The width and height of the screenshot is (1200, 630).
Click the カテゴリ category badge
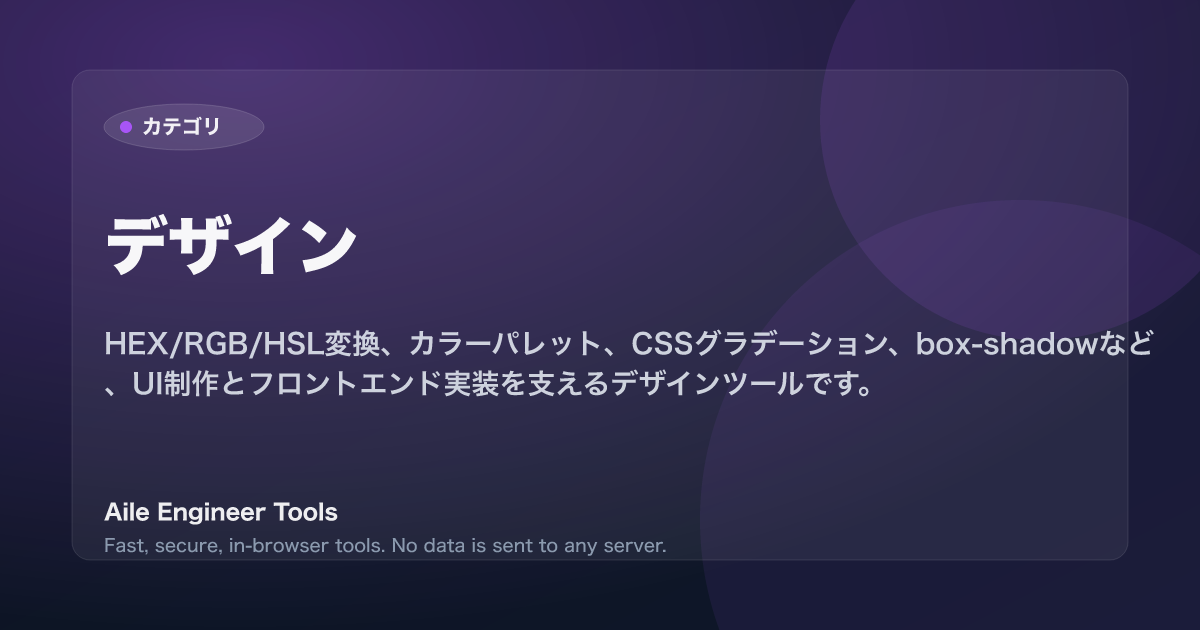coord(184,127)
